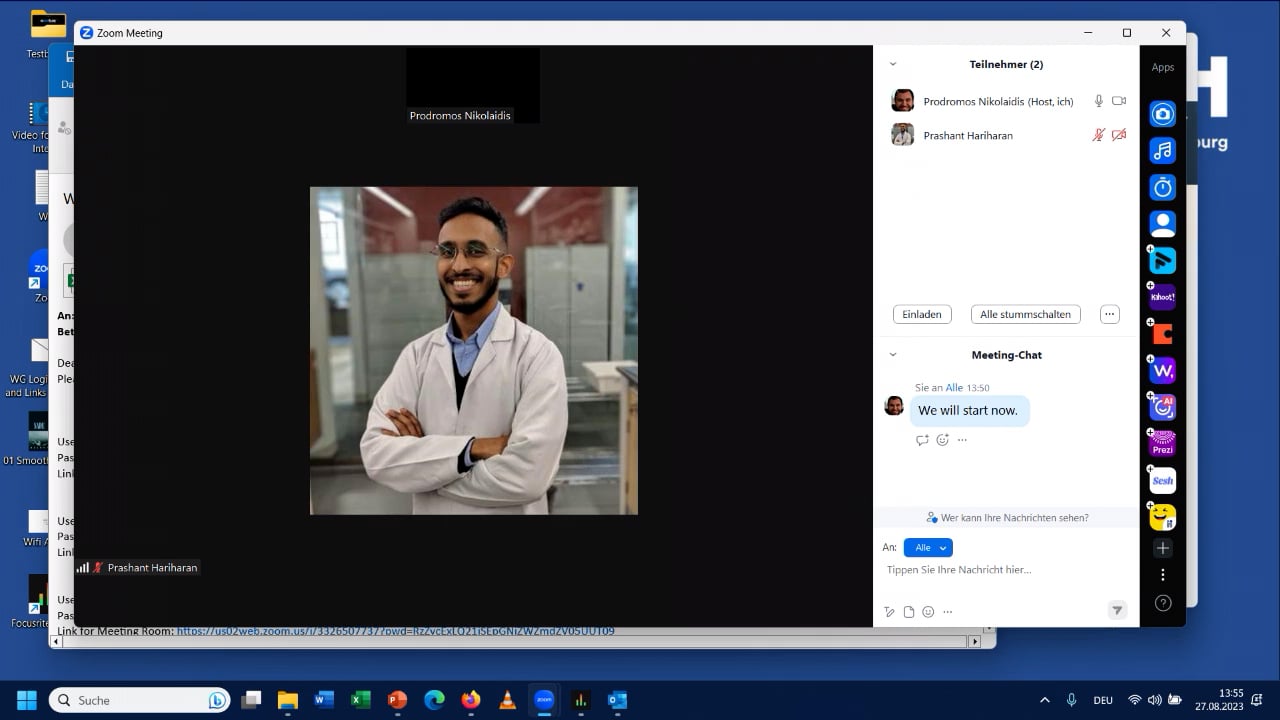This screenshot has width=1280, height=720.
Task: Click the music note app icon
Action: click(x=1162, y=151)
